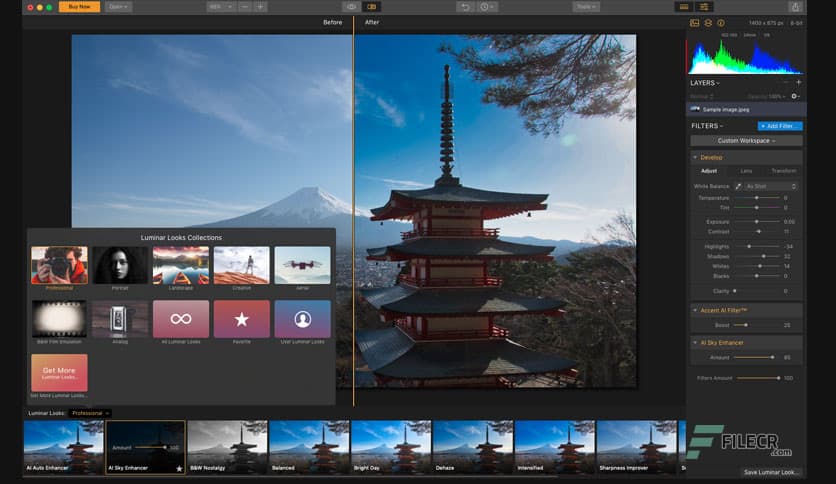Open the Luminar Looks Professional dropdown
Viewport: 836px width, 484px height.
point(90,413)
